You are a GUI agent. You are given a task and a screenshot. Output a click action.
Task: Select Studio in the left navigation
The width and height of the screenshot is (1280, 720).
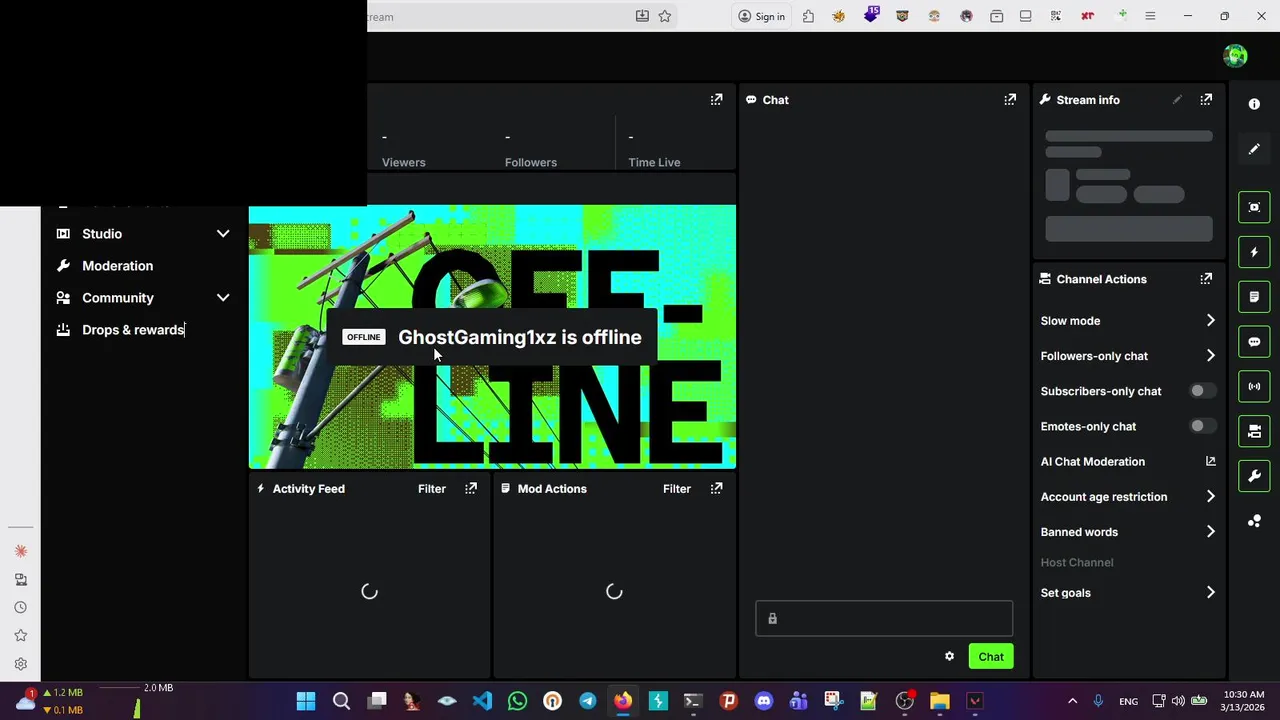[102, 234]
